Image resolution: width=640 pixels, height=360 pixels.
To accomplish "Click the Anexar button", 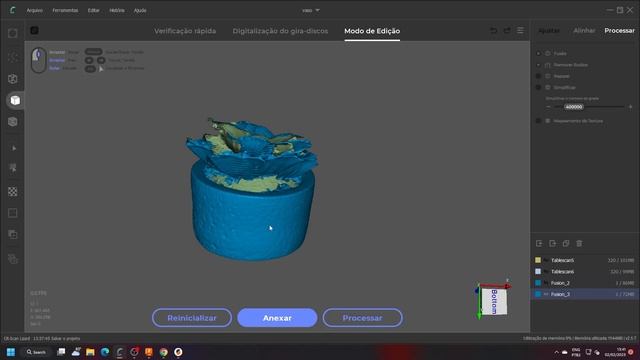I will click(277, 318).
